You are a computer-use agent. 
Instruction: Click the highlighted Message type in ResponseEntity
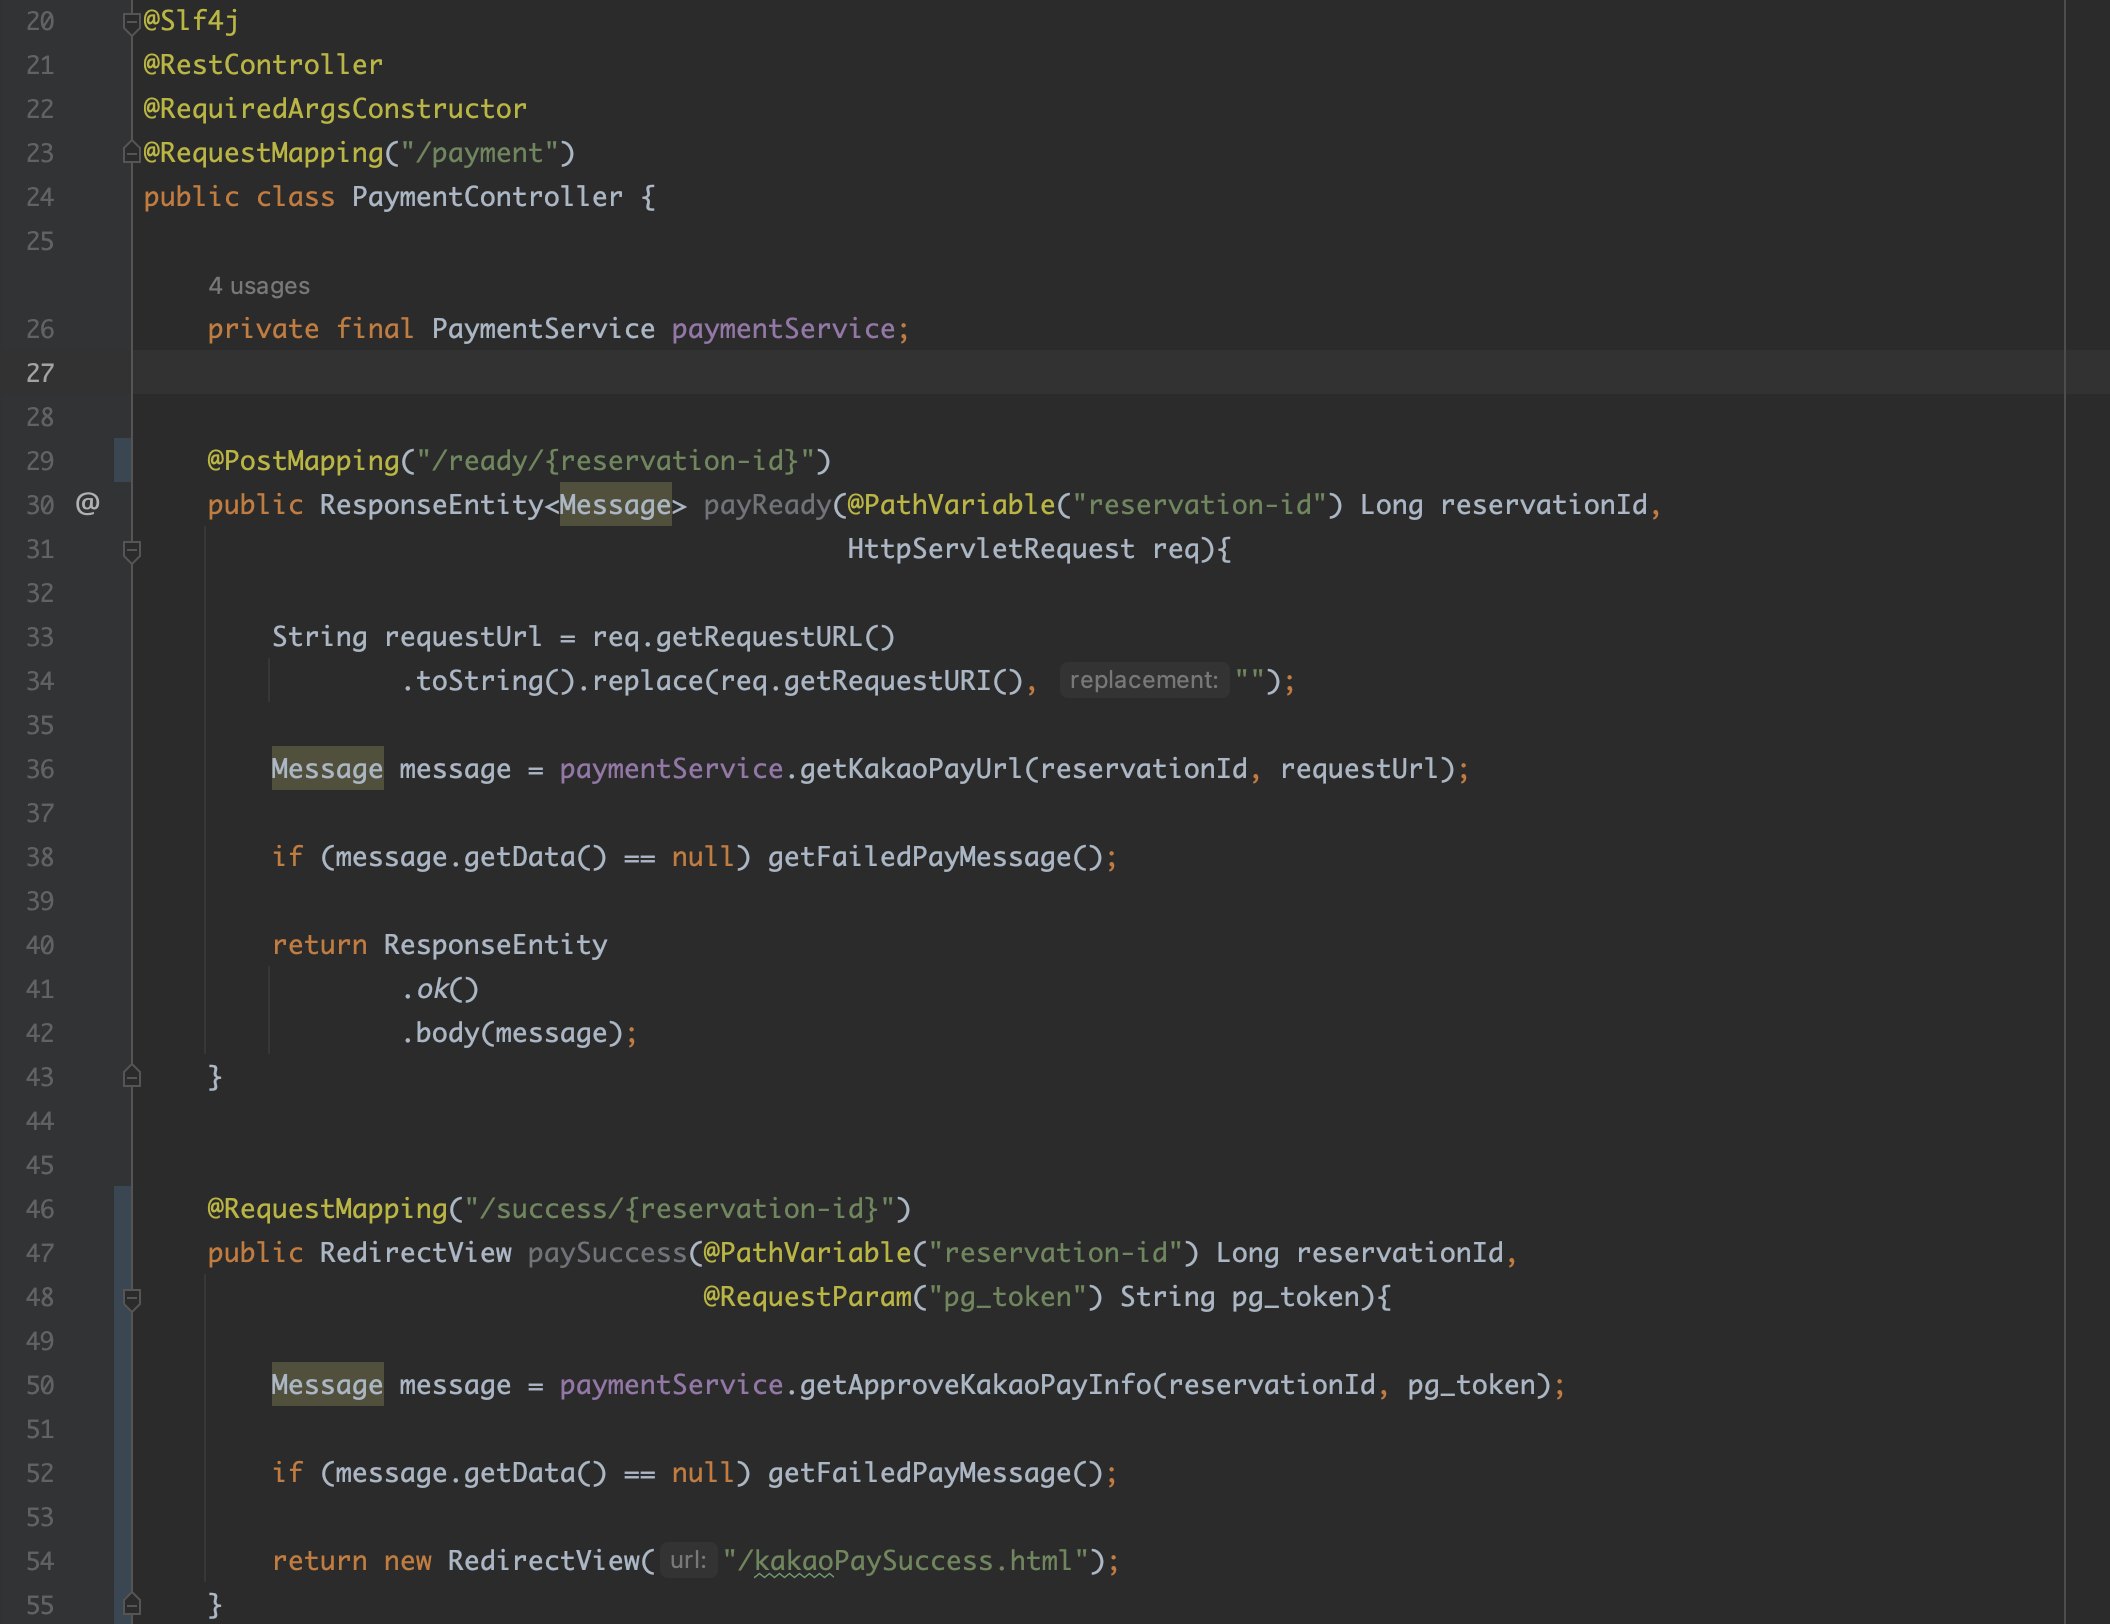[x=615, y=505]
